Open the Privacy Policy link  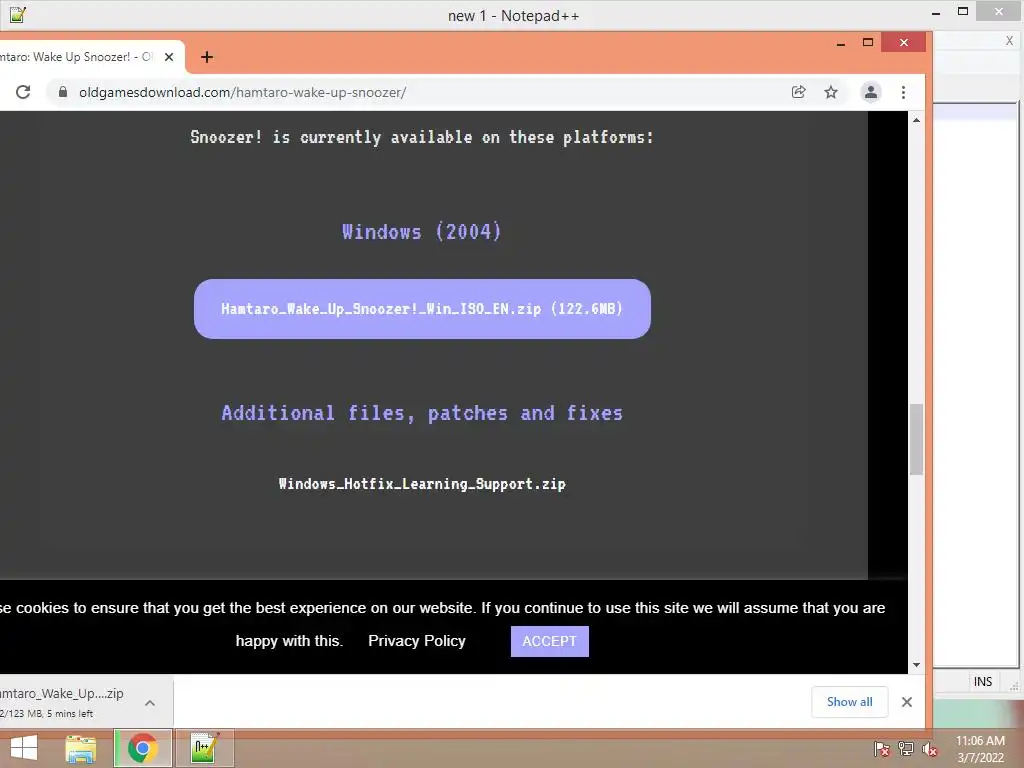[x=417, y=641]
